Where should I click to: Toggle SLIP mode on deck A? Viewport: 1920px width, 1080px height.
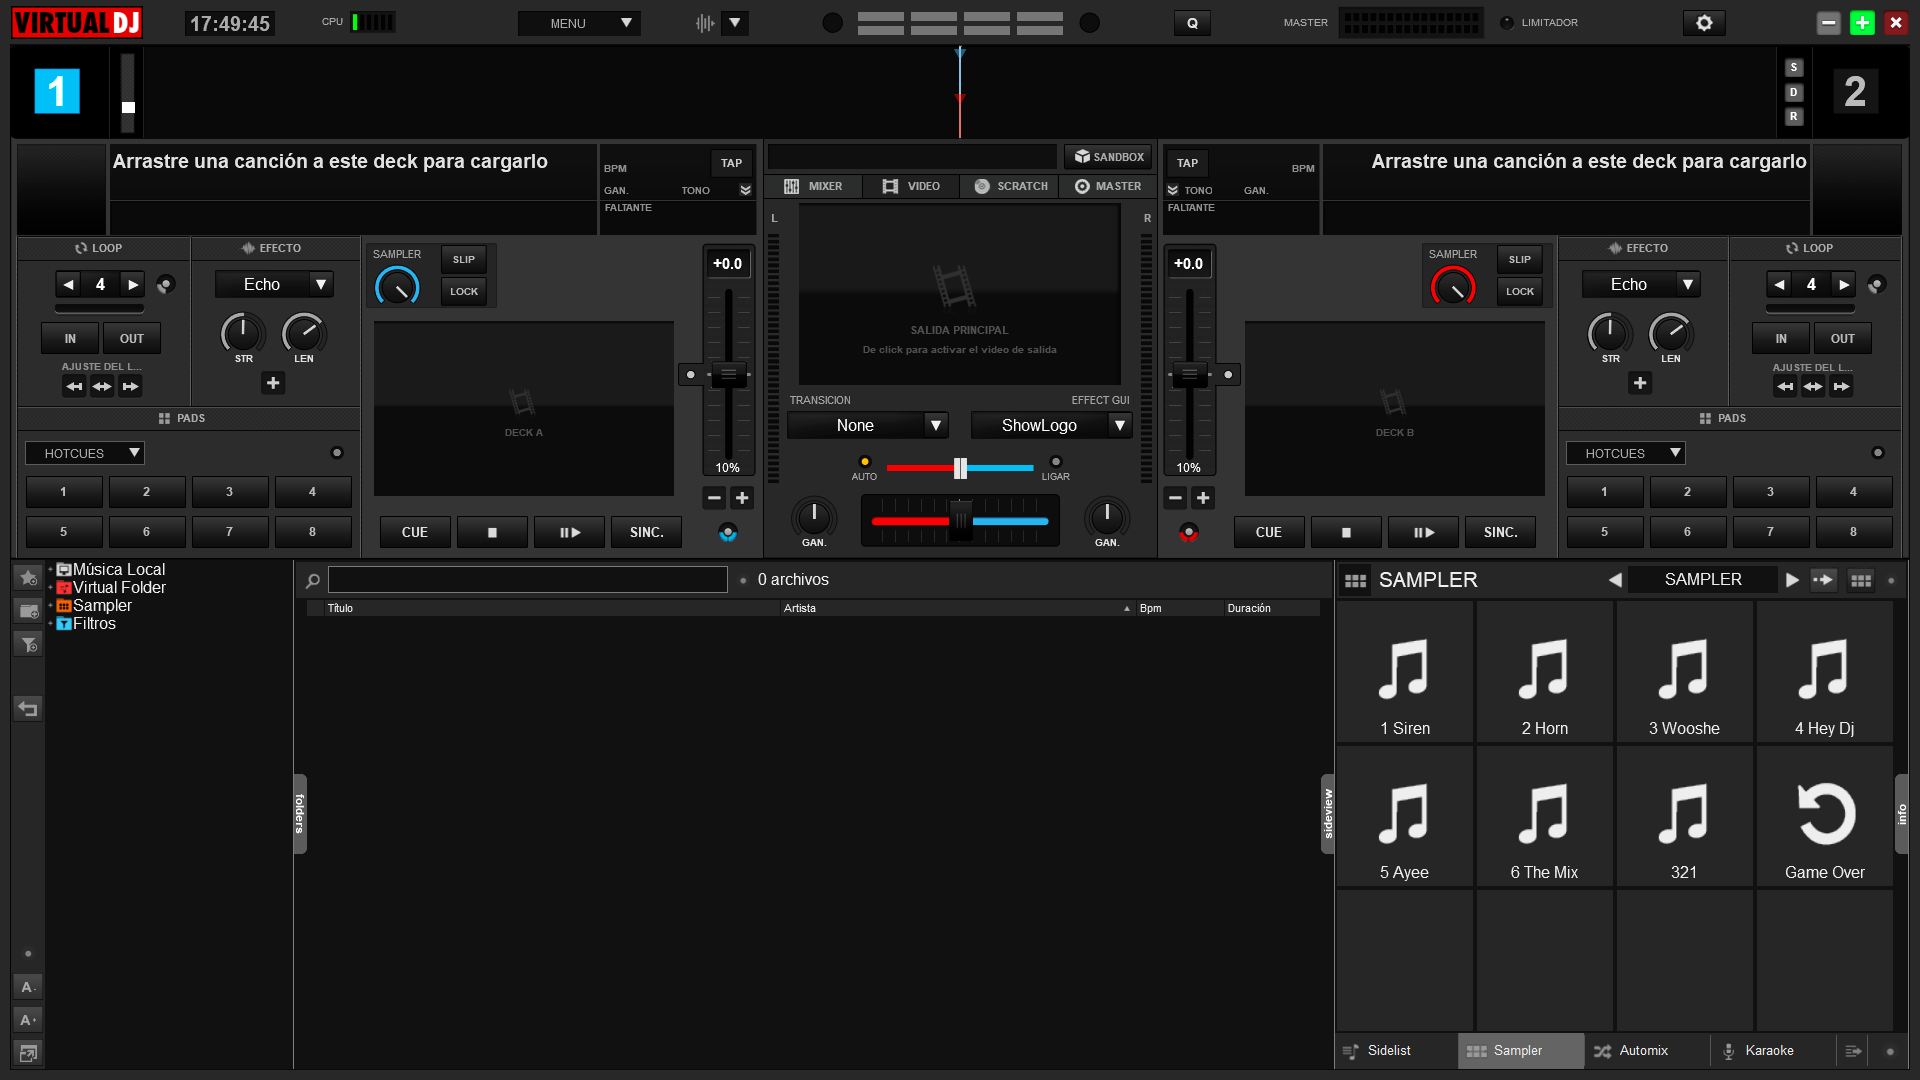tap(463, 259)
